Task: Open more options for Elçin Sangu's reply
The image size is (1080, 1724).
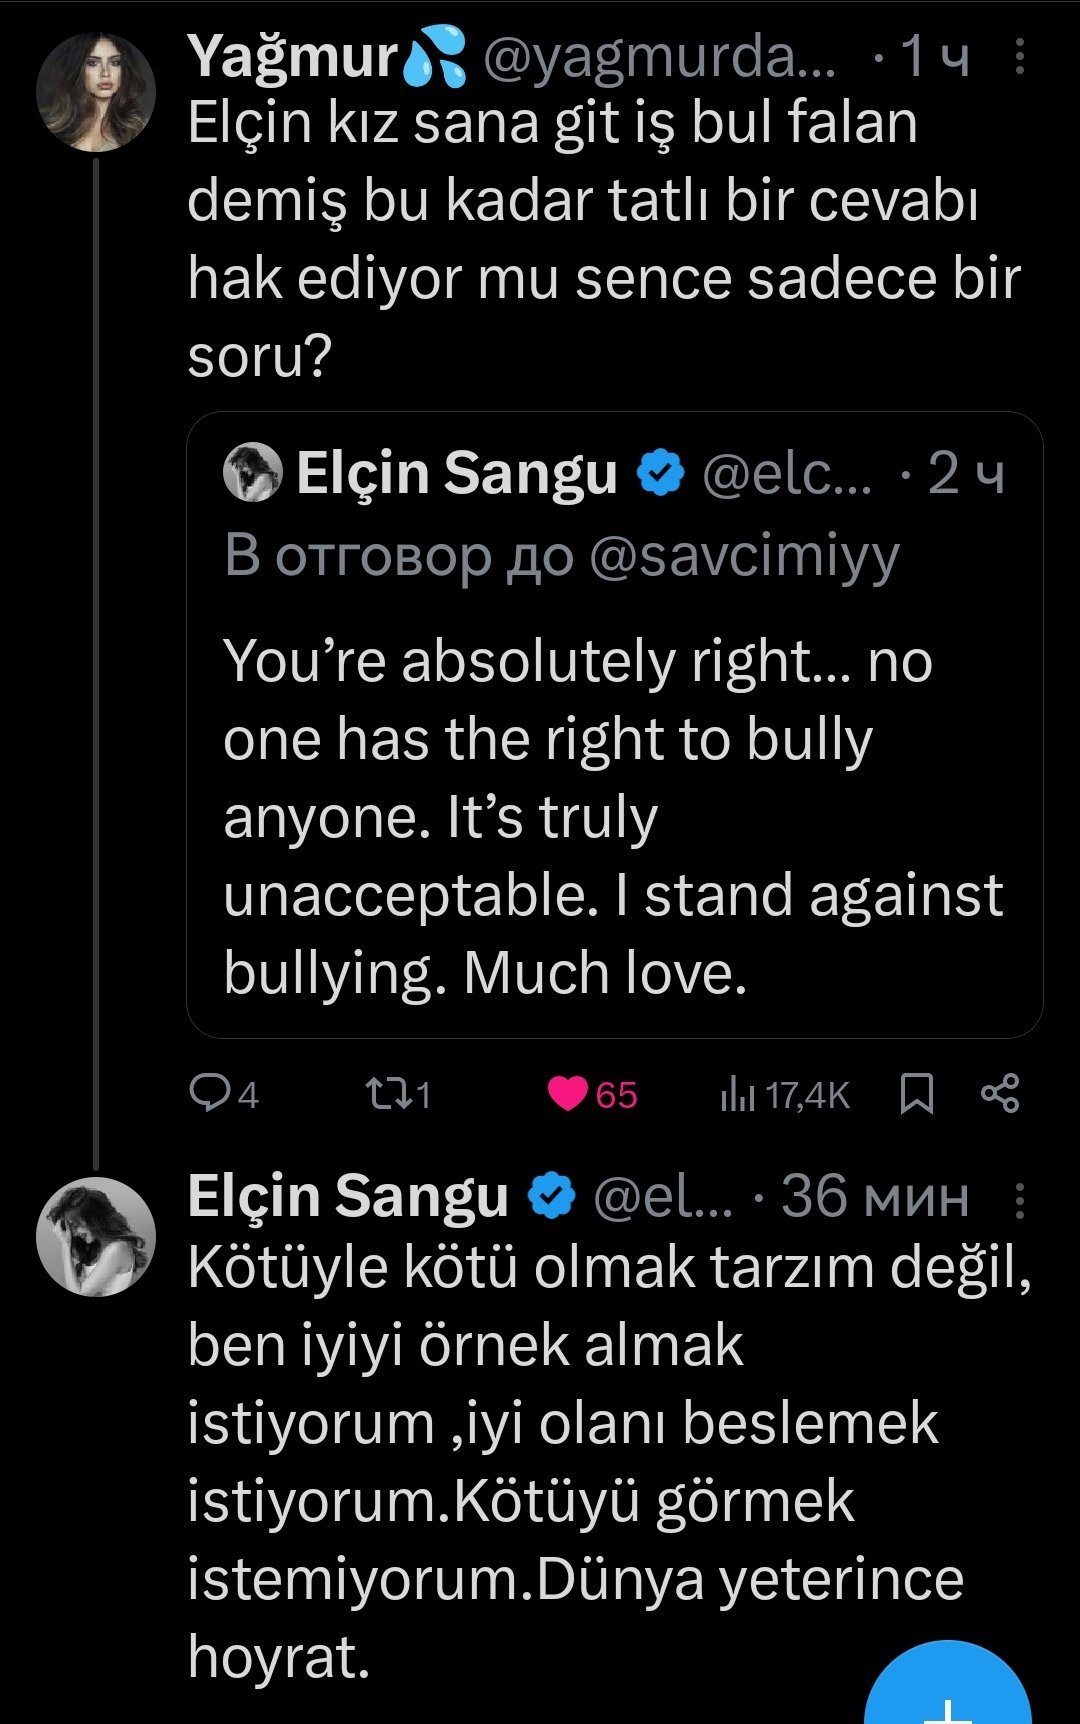Action: coord(1019,1199)
